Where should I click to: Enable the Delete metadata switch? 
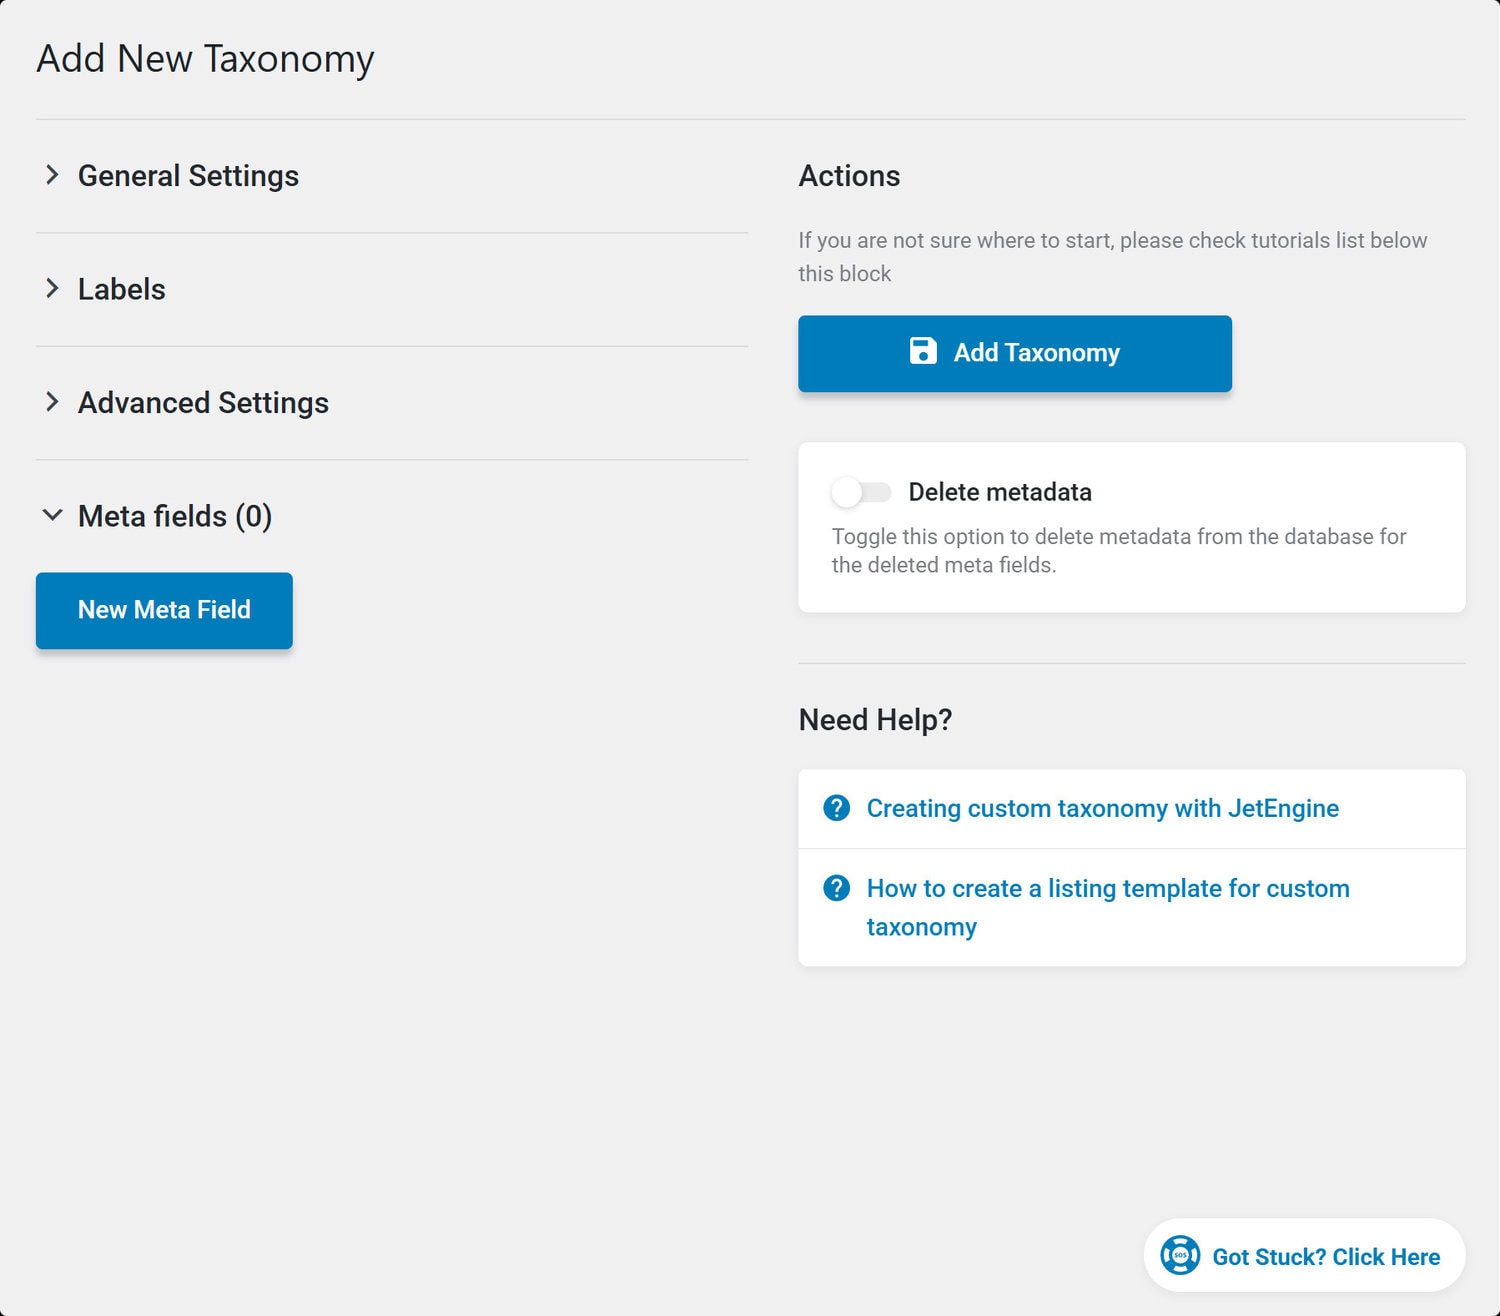tap(862, 492)
